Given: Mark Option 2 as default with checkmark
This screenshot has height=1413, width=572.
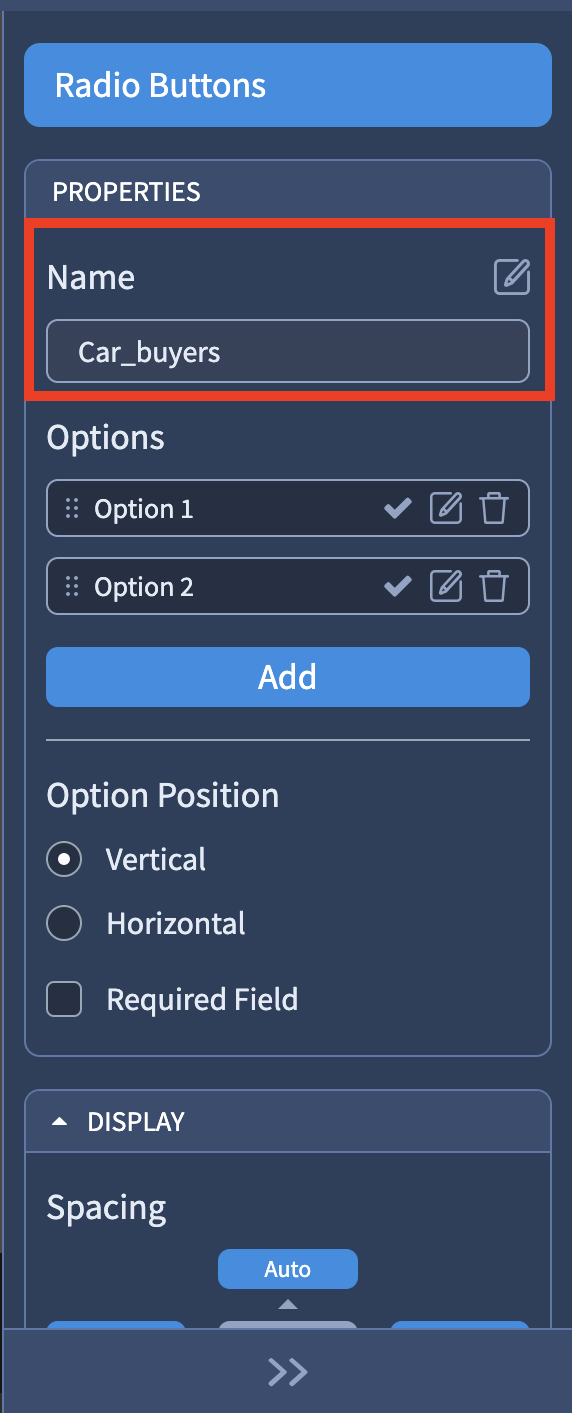Looking at the screenshot, I should [398, 587].
